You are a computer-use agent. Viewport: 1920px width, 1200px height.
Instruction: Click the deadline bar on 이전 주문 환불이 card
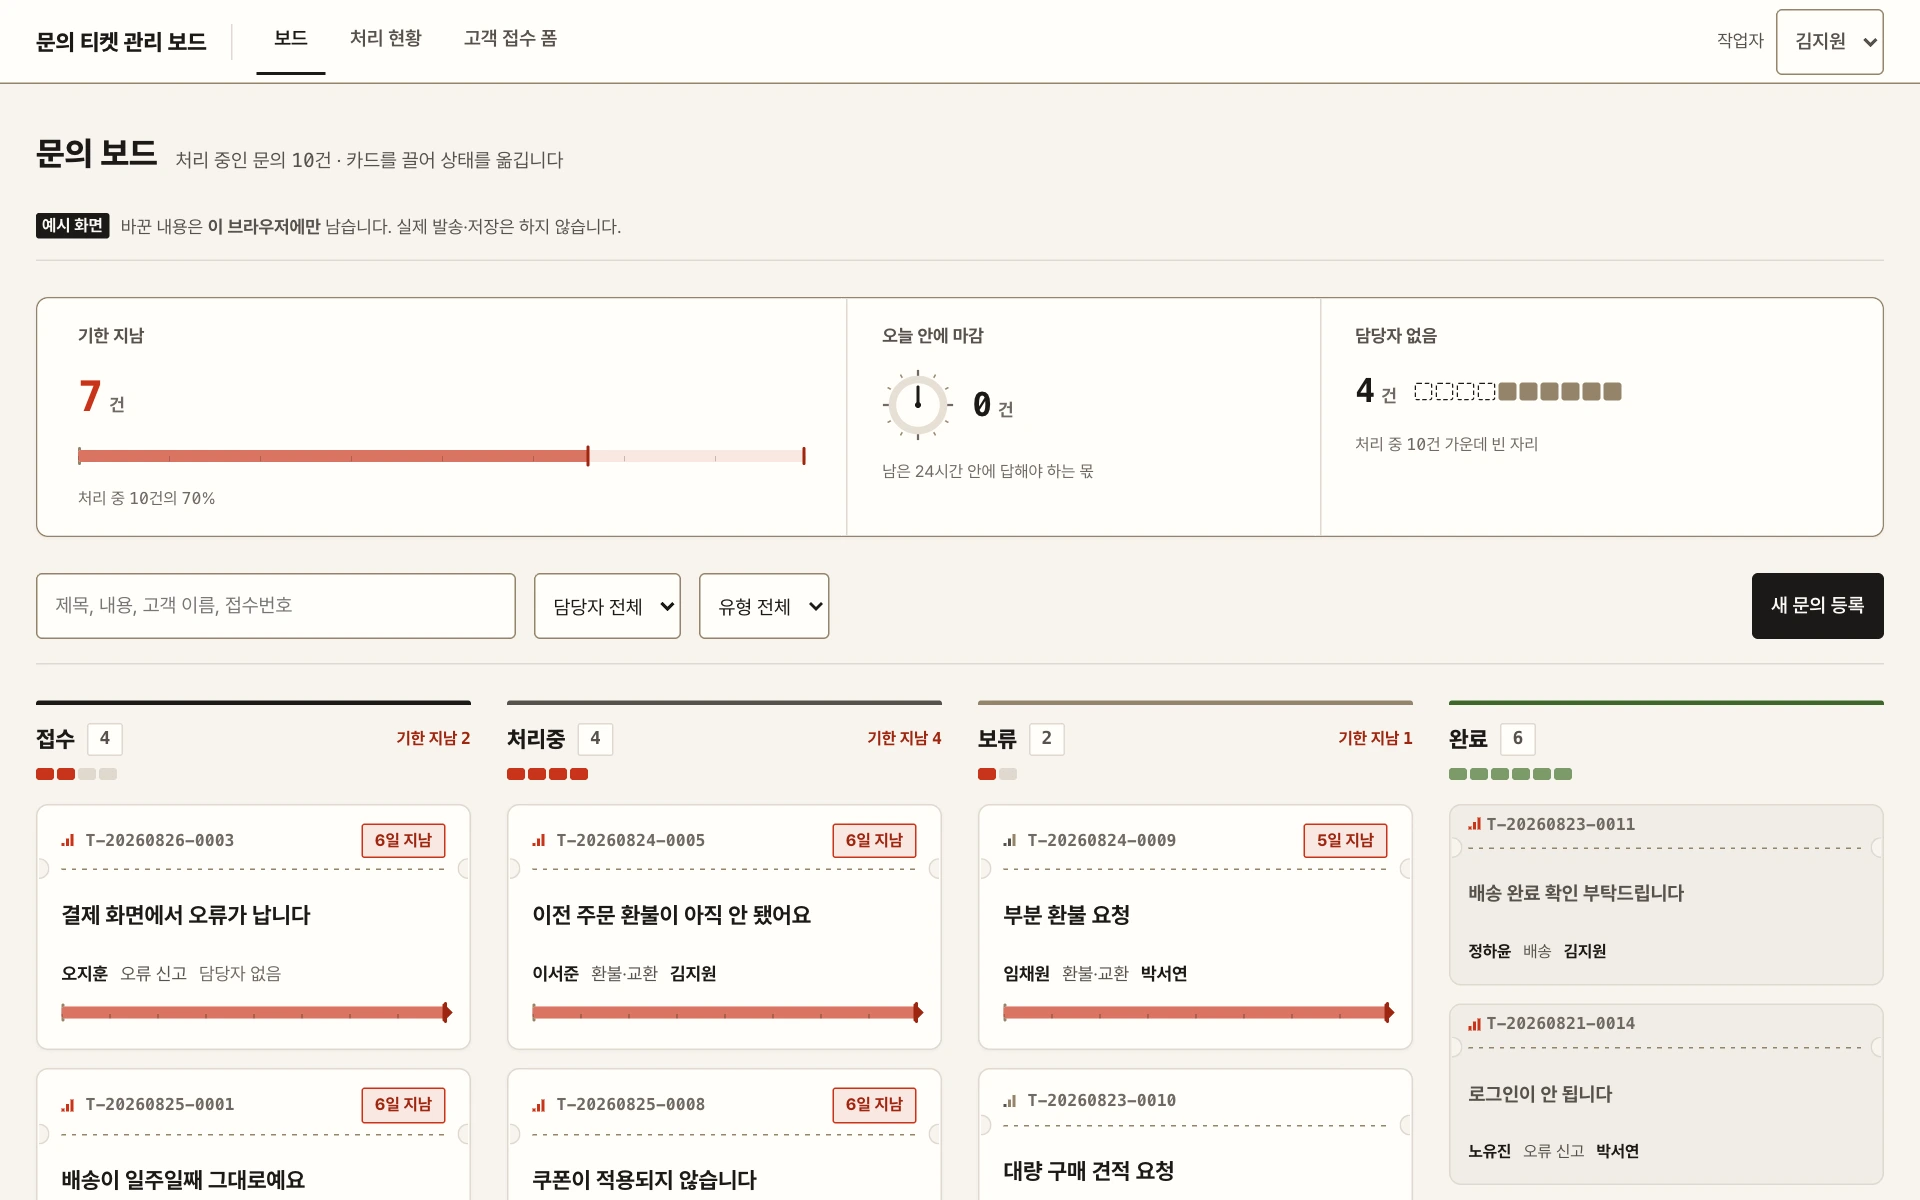coord(727,1013)
